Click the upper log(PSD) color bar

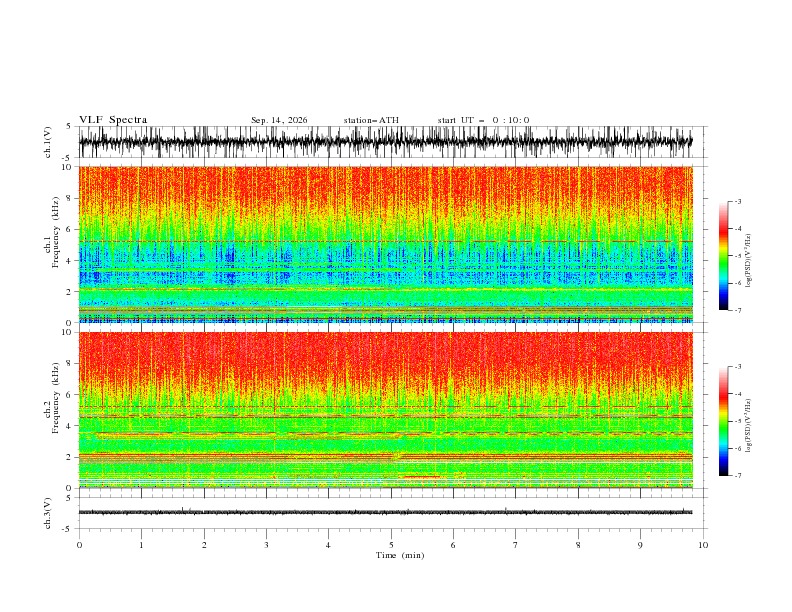tap(723, 256)
